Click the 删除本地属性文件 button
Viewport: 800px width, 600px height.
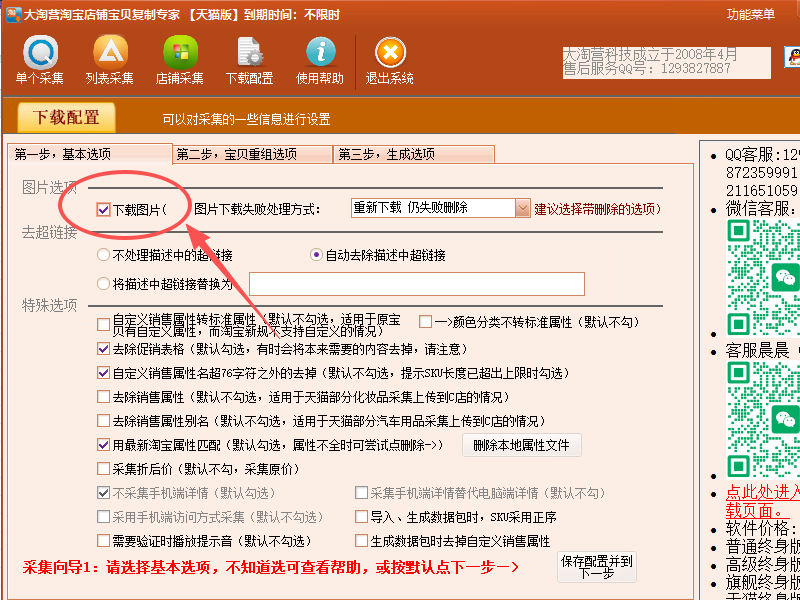pos(521,445)
